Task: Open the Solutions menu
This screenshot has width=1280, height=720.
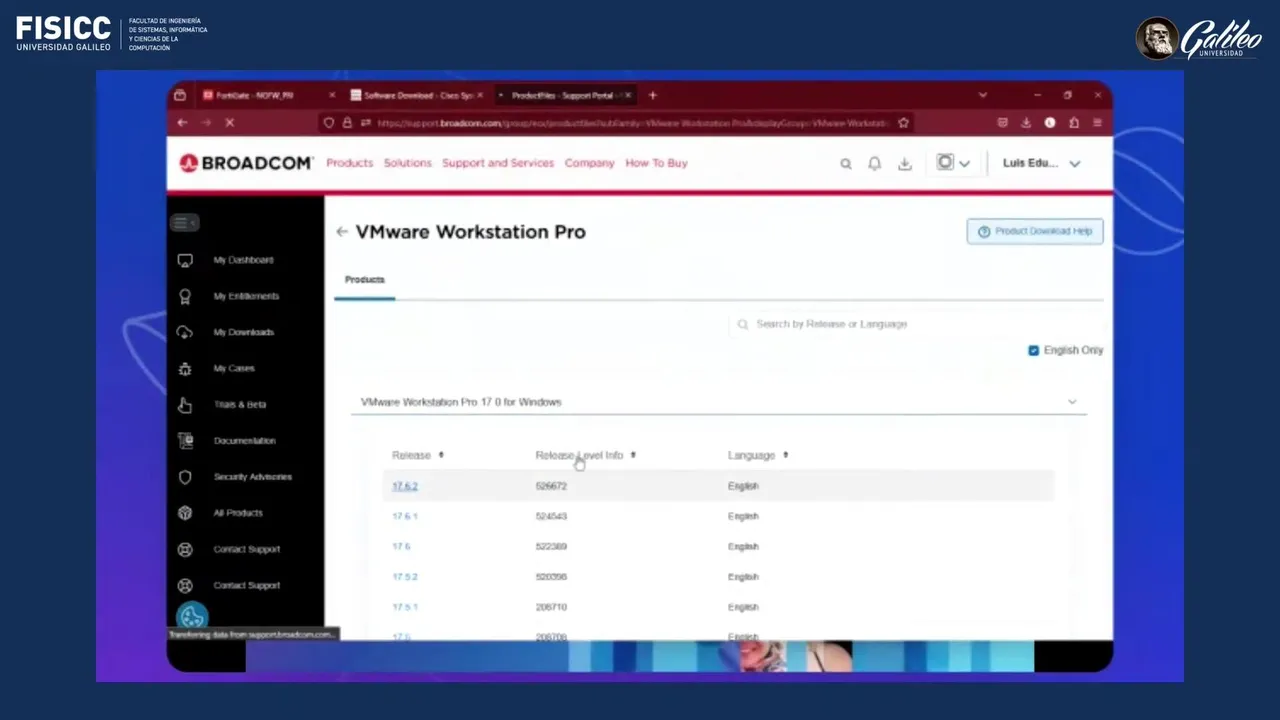Action: (x=408, y=163)
